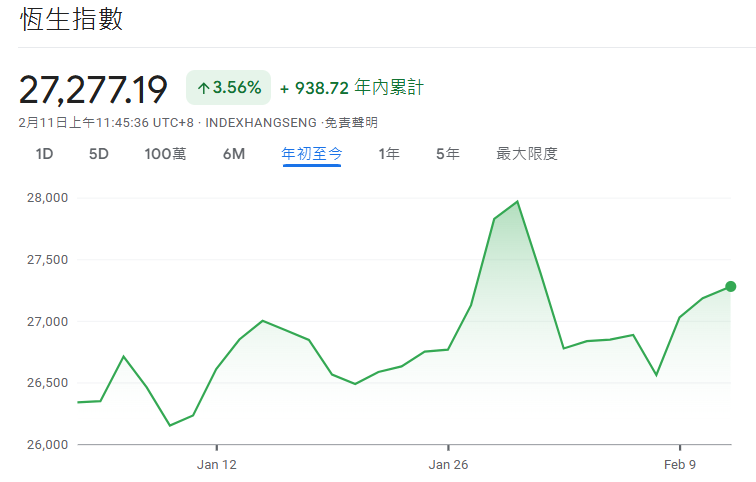The width and height of the screenshot is (756, 482).
Task: Click the 27,500 y-axis label
Action: (x=47, y=260)
